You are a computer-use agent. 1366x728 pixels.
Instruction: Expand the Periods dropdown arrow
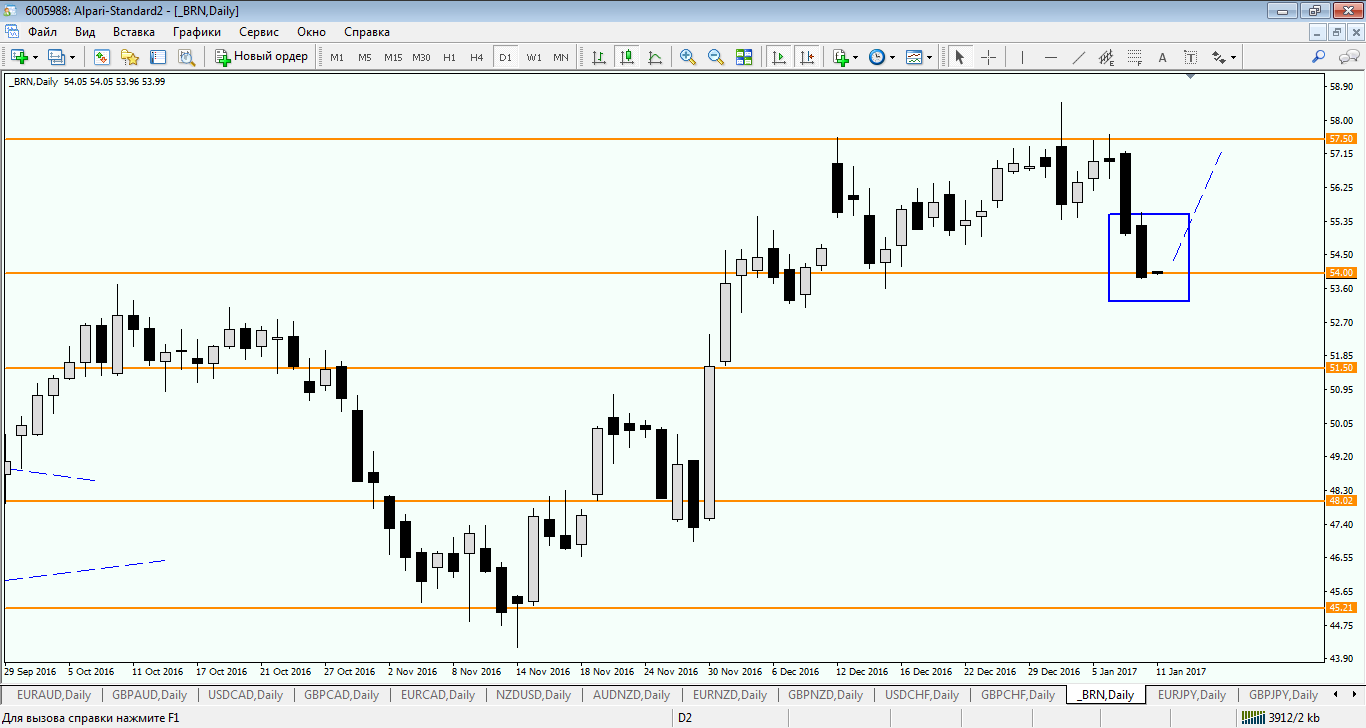click(892, 57)
